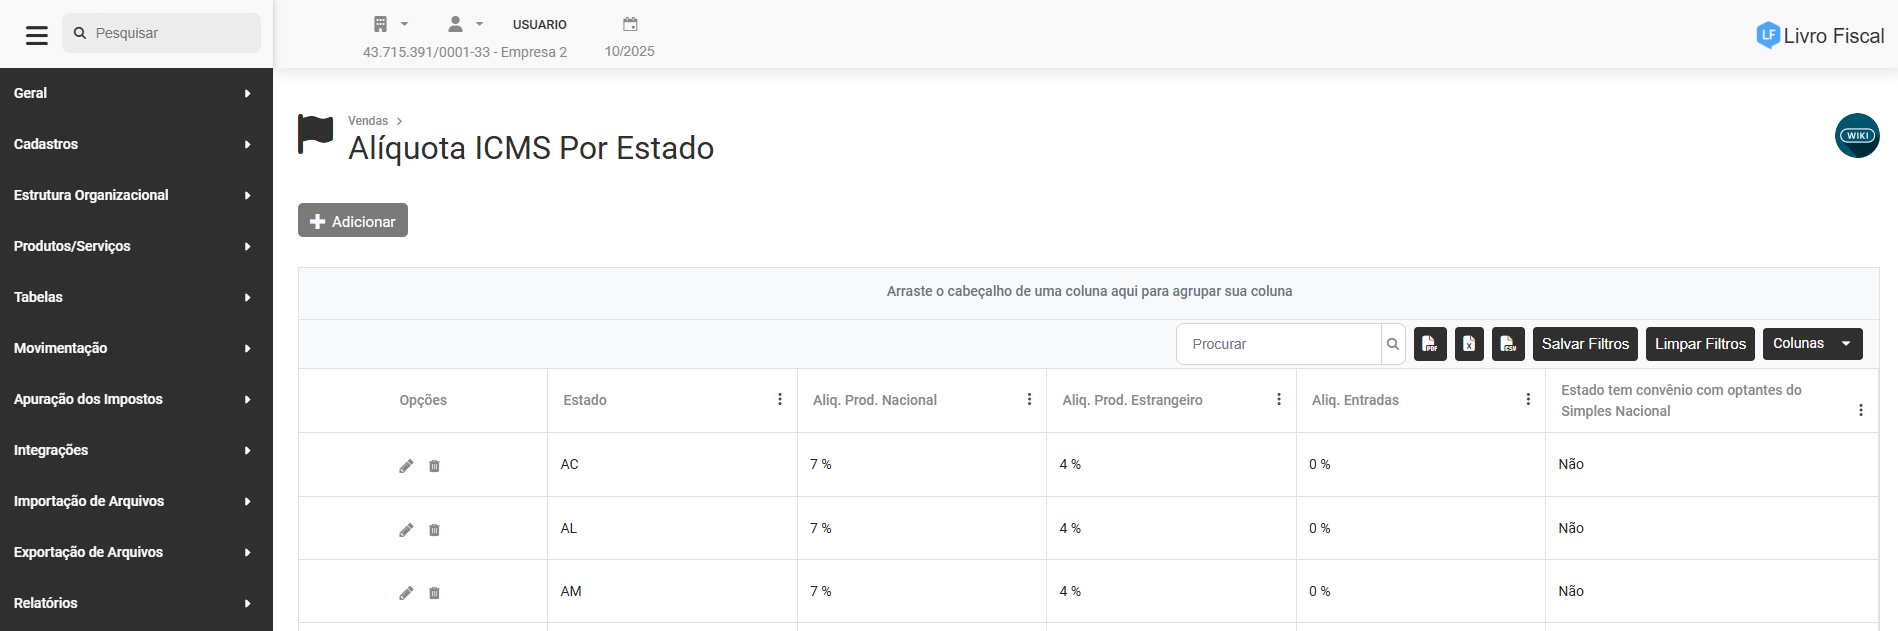Export the table to CSV

1508,344
